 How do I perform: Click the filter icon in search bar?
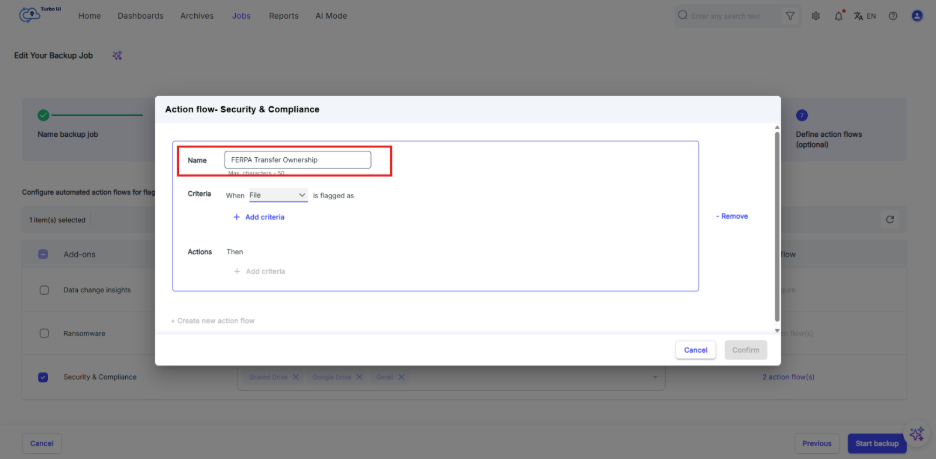(791, 16)
